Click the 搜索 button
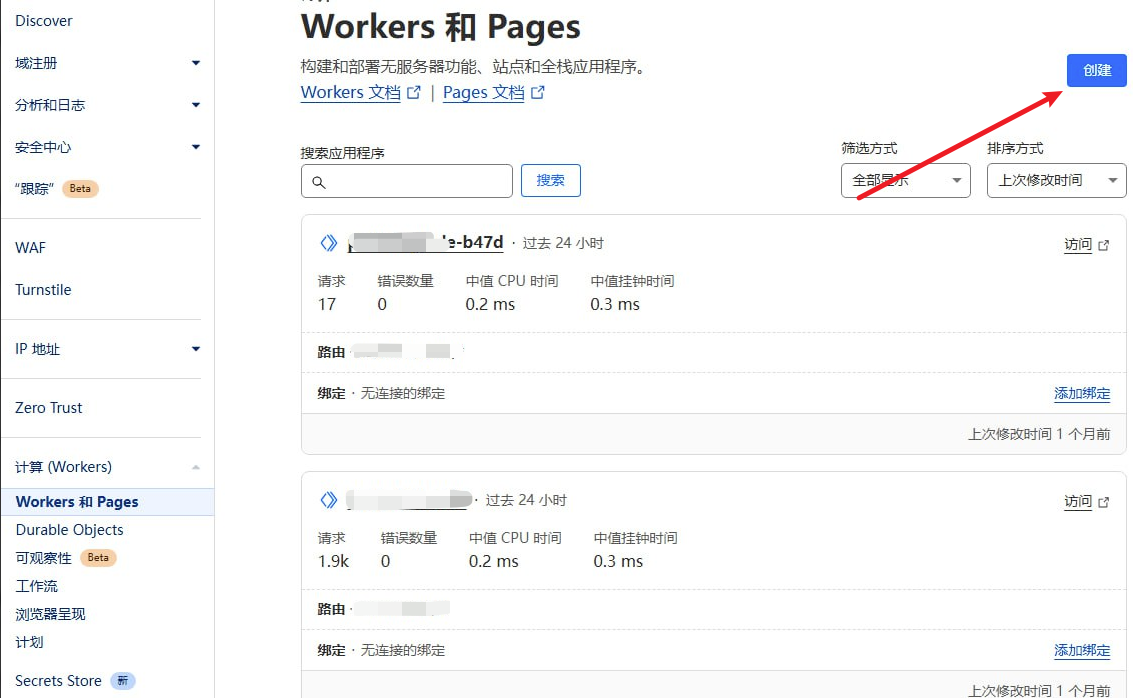The width and height of the screenshot is (1133, 698). tap(551, 181)
